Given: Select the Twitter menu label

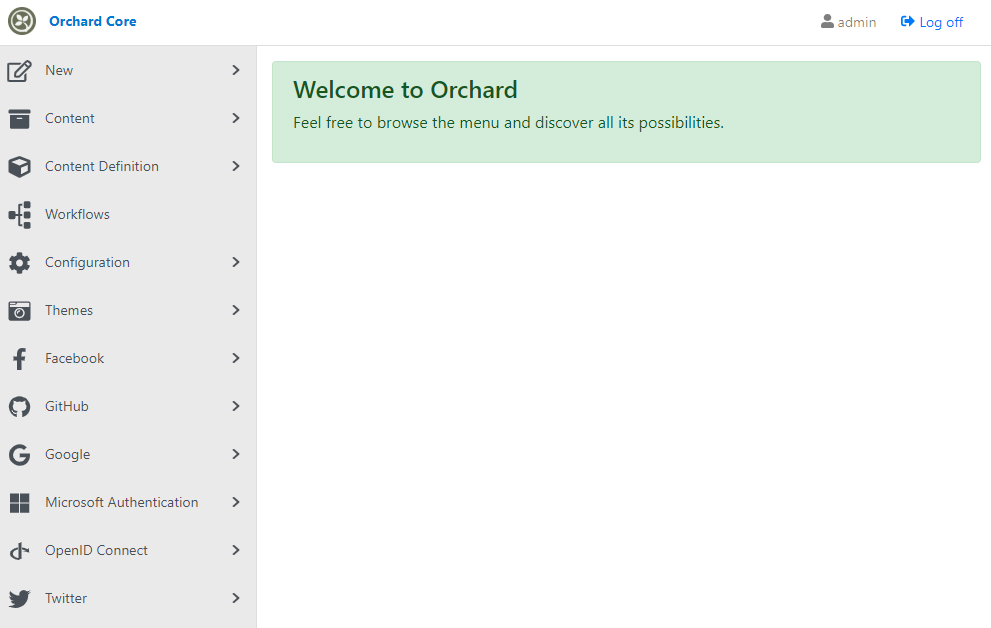Looking at the screenshot, I should (x=66, y=598).
